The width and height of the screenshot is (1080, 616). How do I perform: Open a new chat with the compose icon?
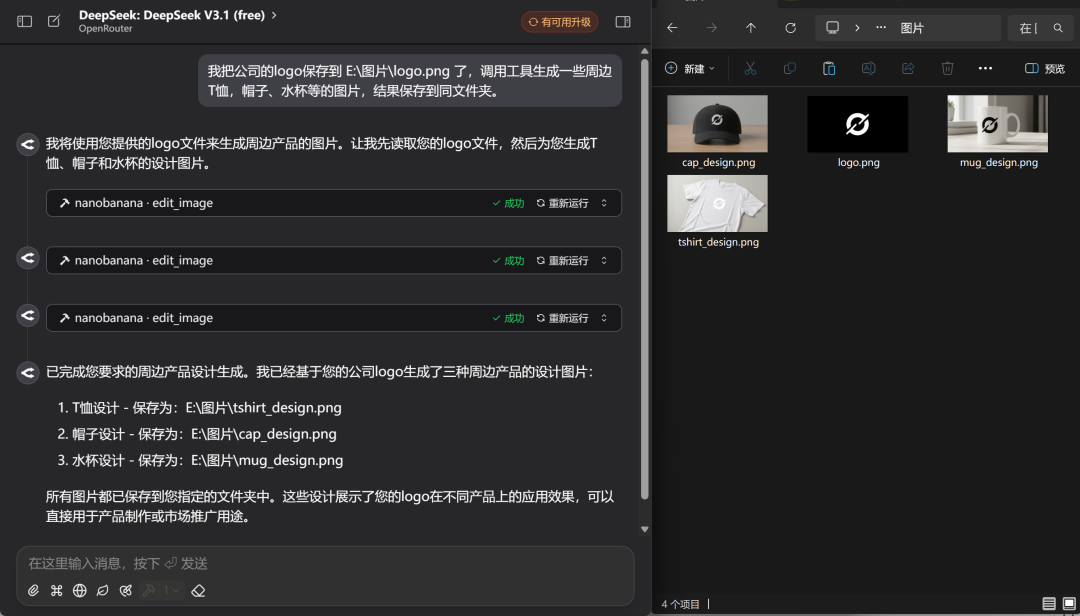click(55, 20)
